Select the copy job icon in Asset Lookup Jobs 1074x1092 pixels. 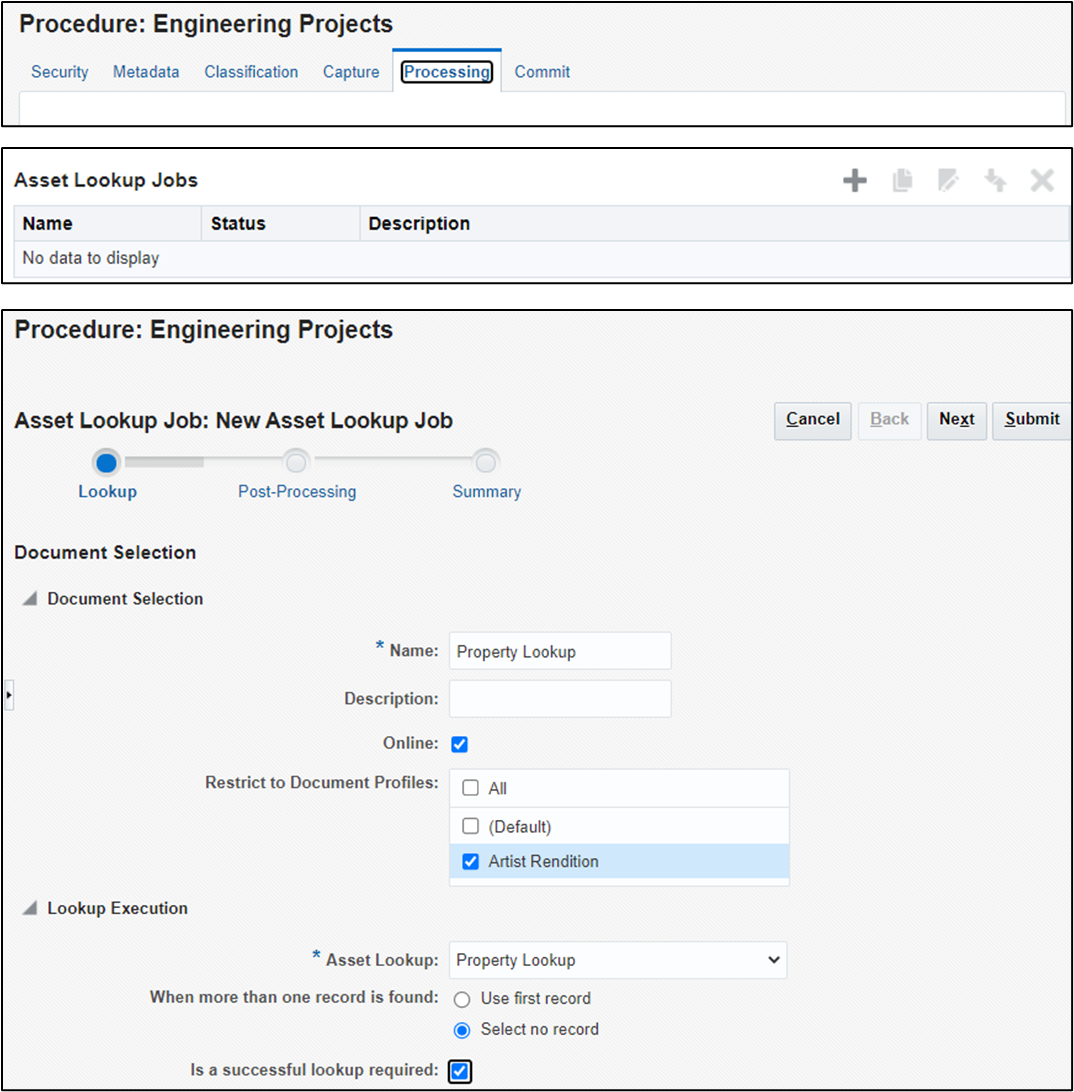[x=902, y=180]
